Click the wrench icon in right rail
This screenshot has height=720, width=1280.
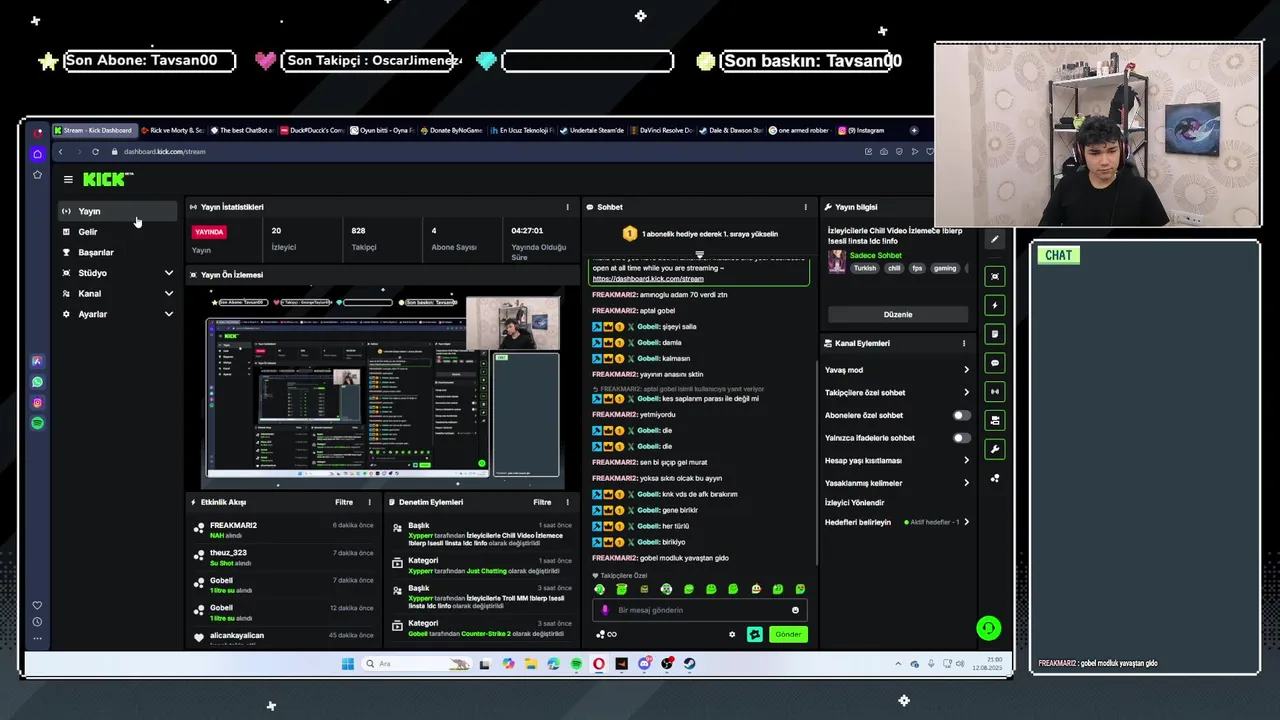(x=994, y=450)
